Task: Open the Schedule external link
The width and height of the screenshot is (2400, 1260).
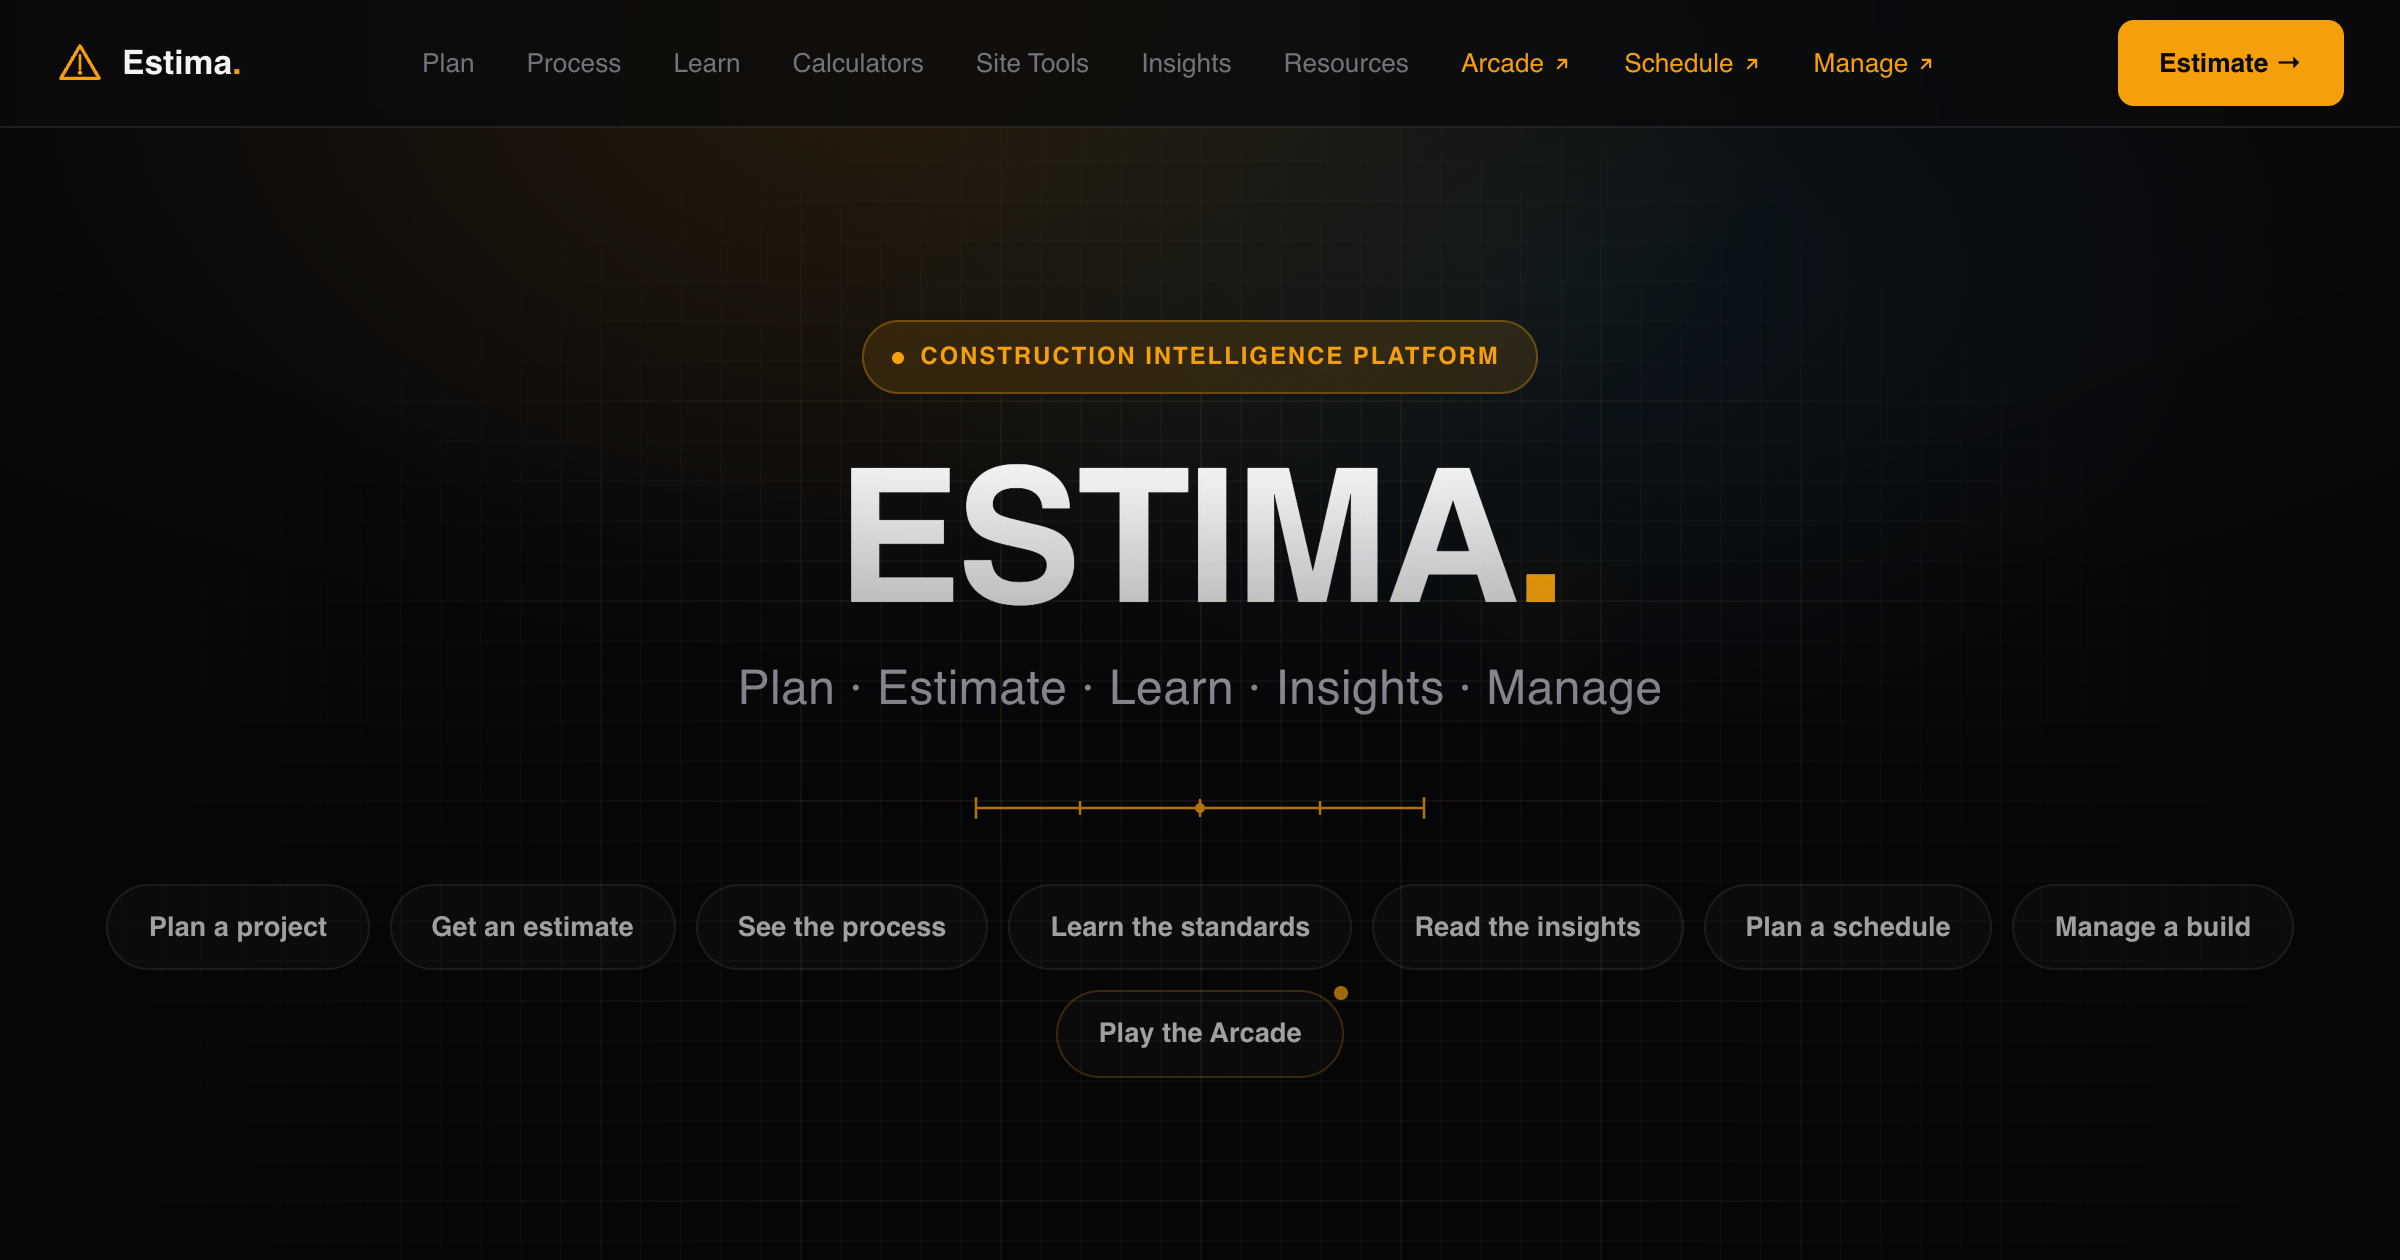Action: click(x=1692, y=63)
